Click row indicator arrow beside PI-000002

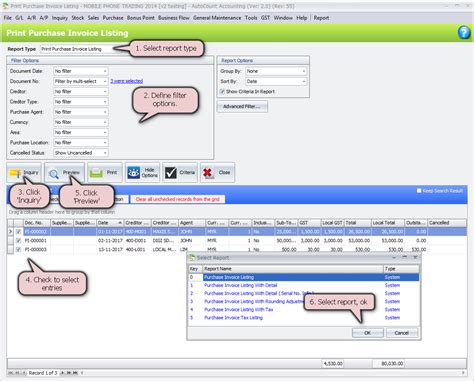click(10, 231)
